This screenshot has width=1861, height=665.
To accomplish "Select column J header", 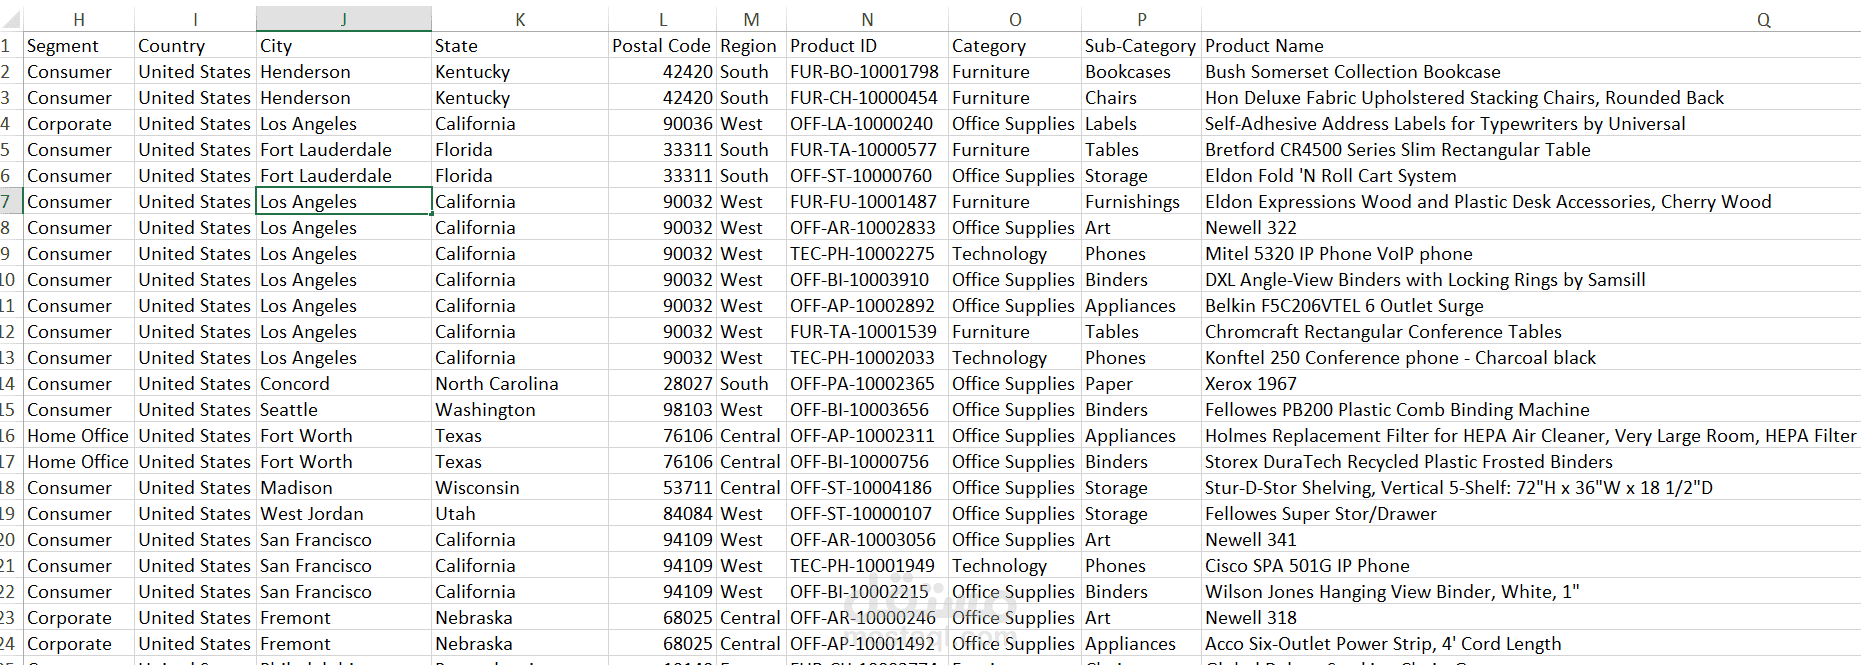I will click(343, 19).
